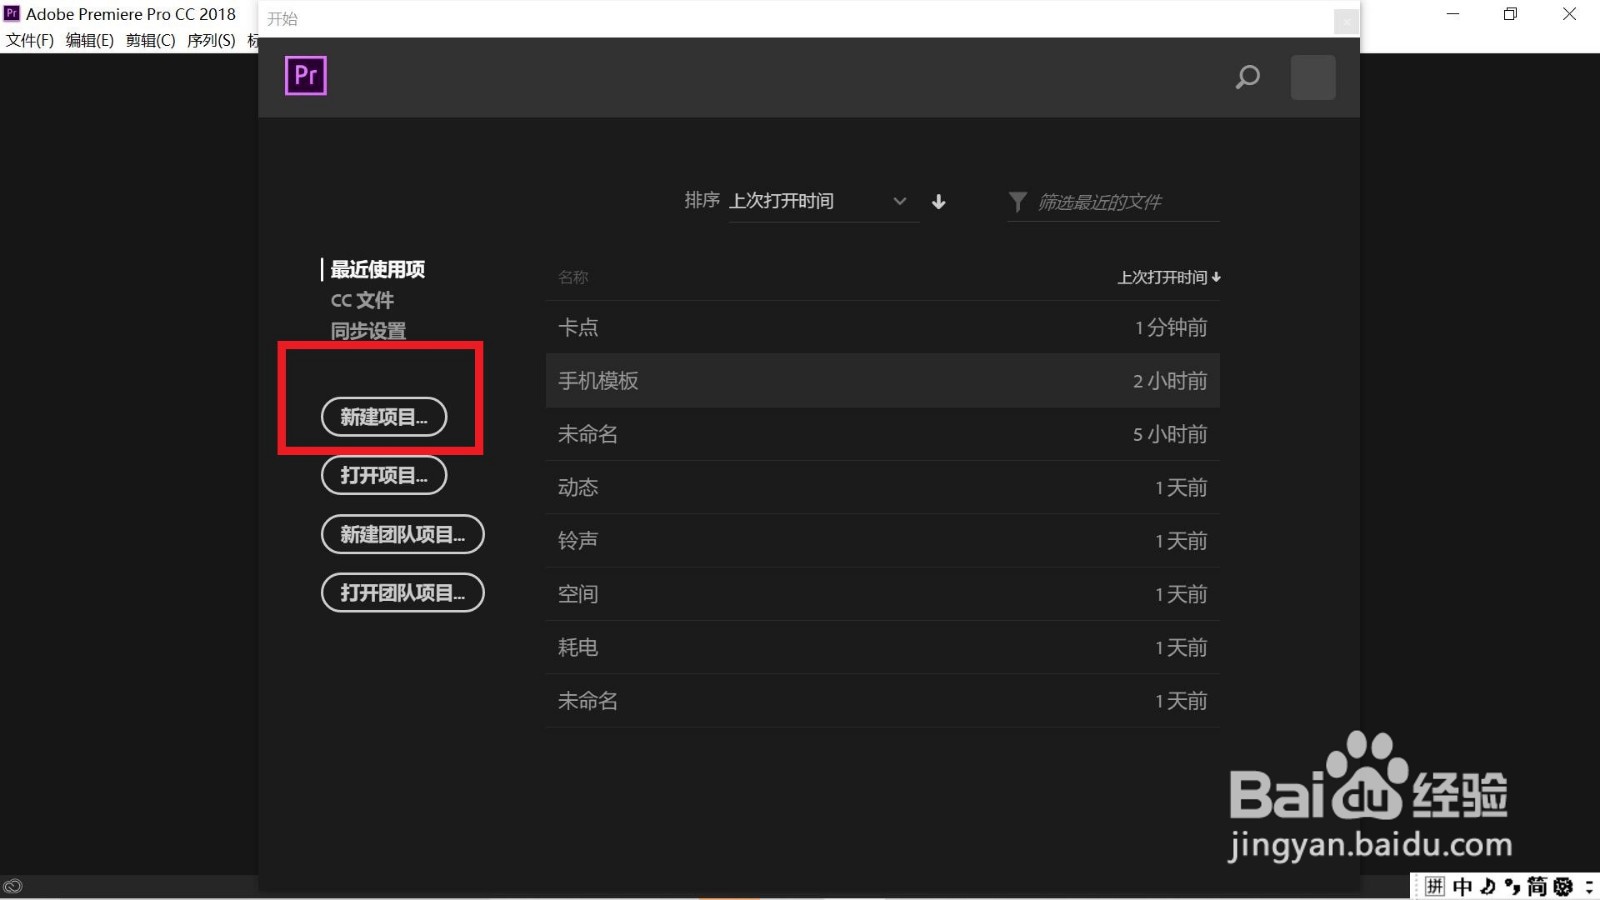This screenshot has height=900, width=1600.
Task: Reverse sort order with the arrow icon
Action: (x=938, y=202)
